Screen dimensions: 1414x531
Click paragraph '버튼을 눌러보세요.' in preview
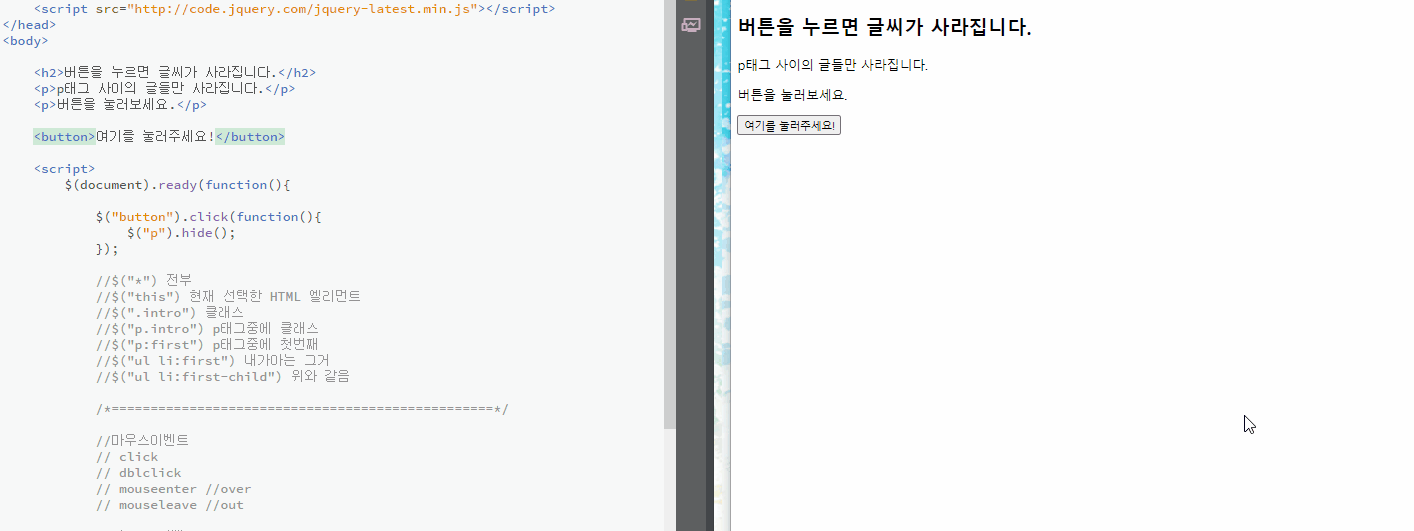(793, 95)
